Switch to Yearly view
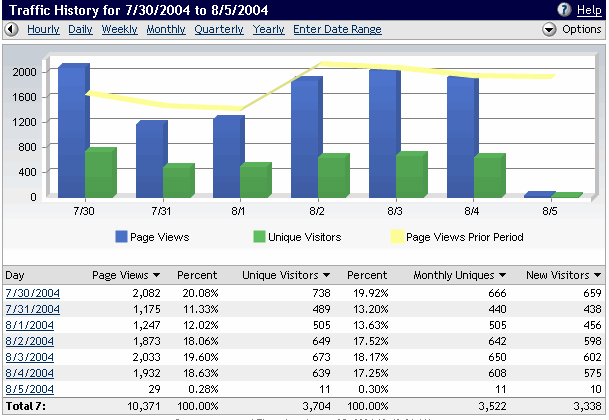The height and width of the screenshot is (420, 609). 268,30
